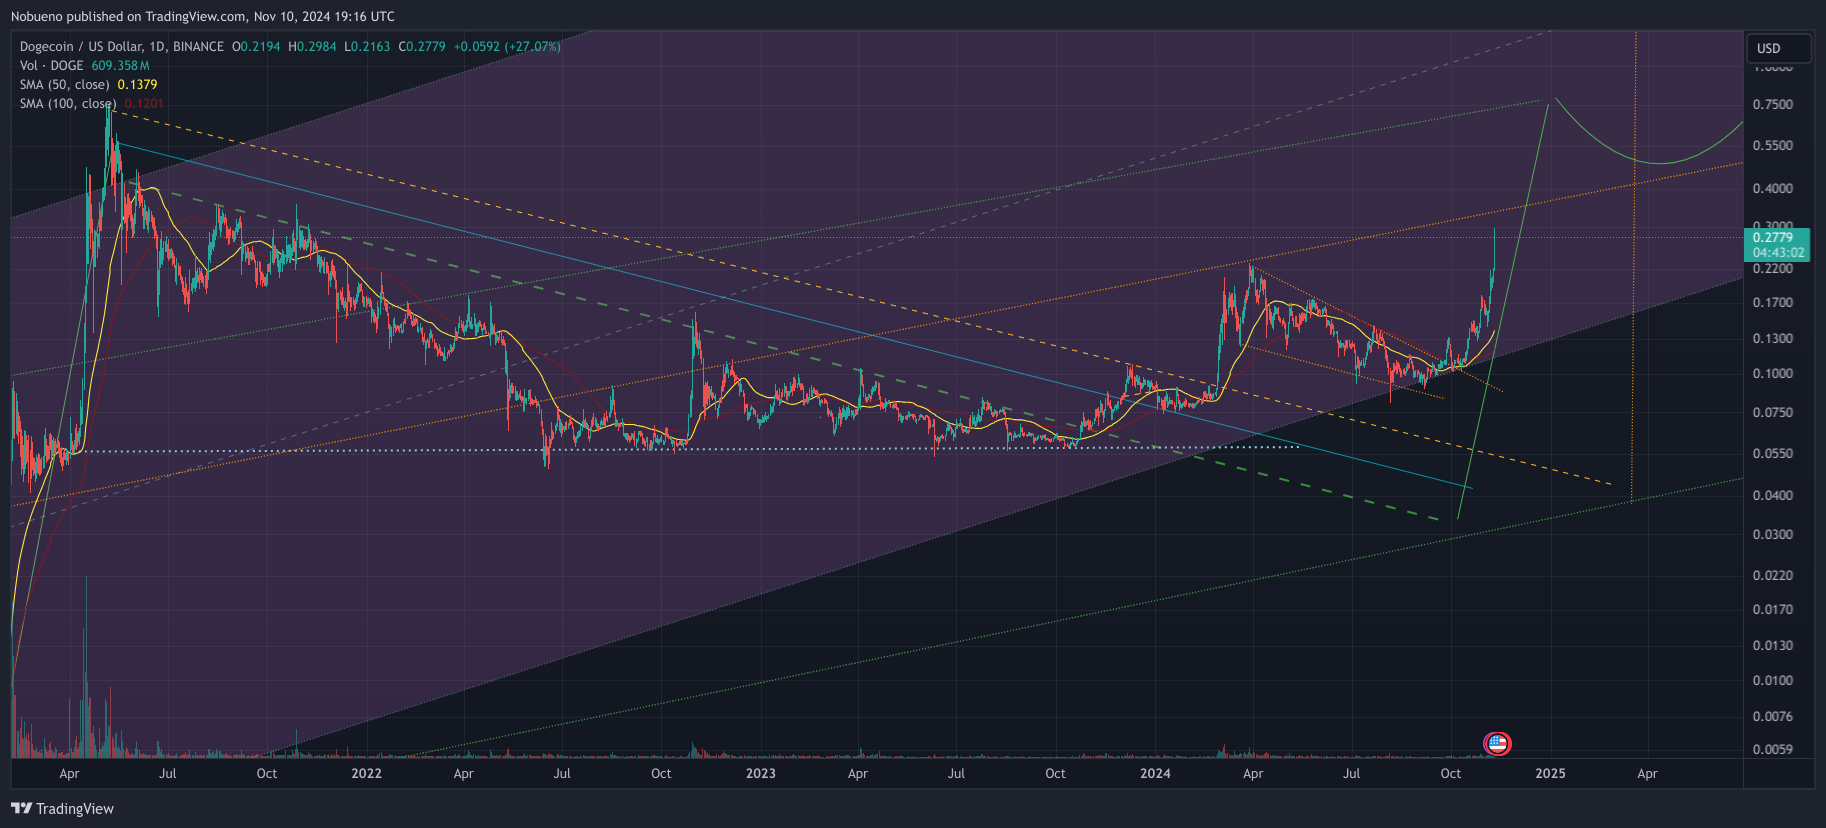Click the SMA 50 value 0.1379
Viewport: 1826px width, 828px height.
tap(137, 84)
